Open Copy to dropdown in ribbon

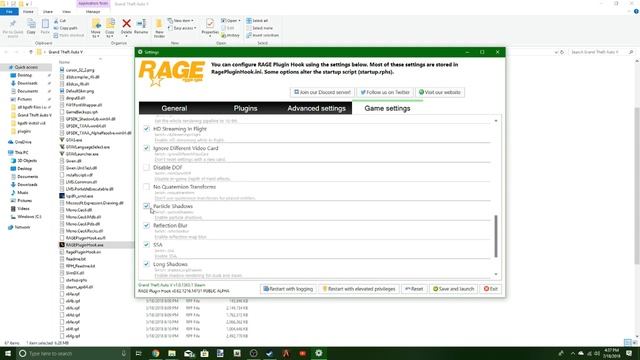pos(110,34)
